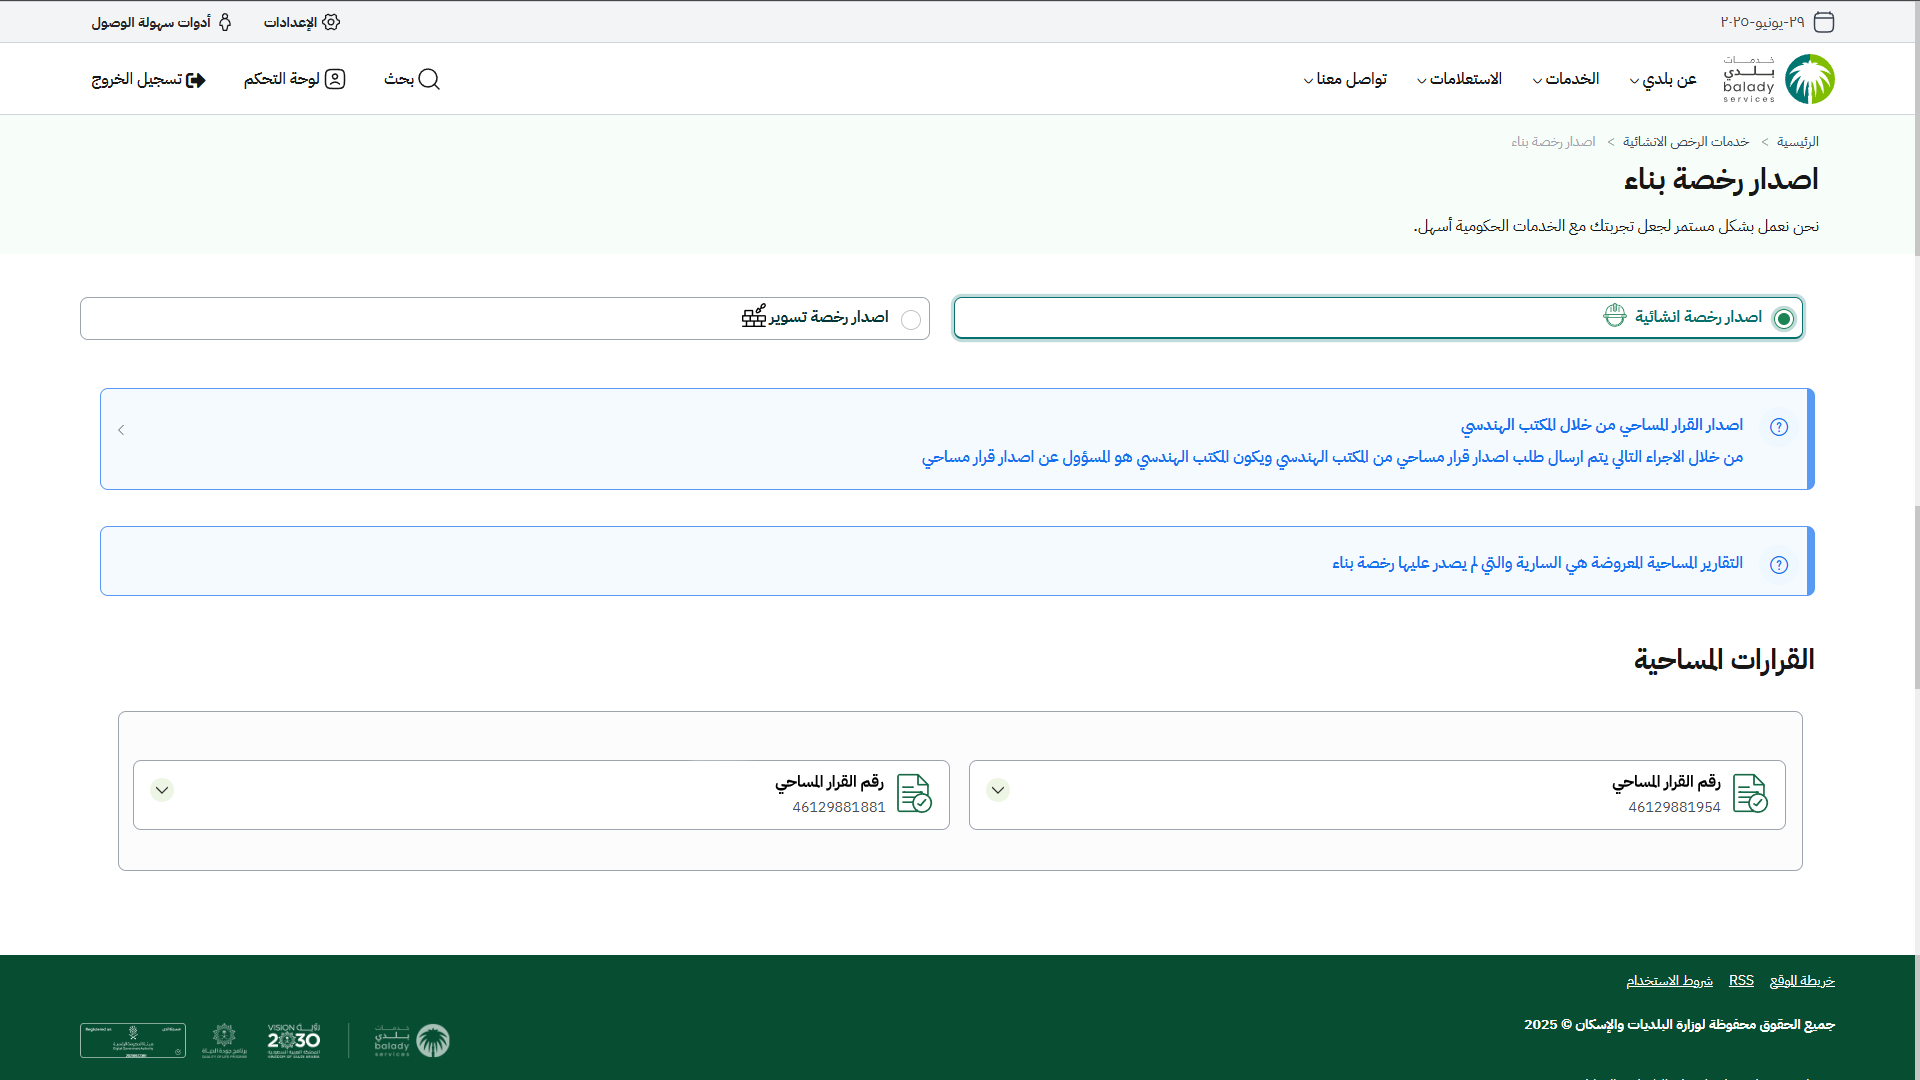This screenshot has height=1080, width=1920.
Task: Select the اصدار رخصة انشائية radio option
Action: pyautogui.click(x=1784, y=319)
